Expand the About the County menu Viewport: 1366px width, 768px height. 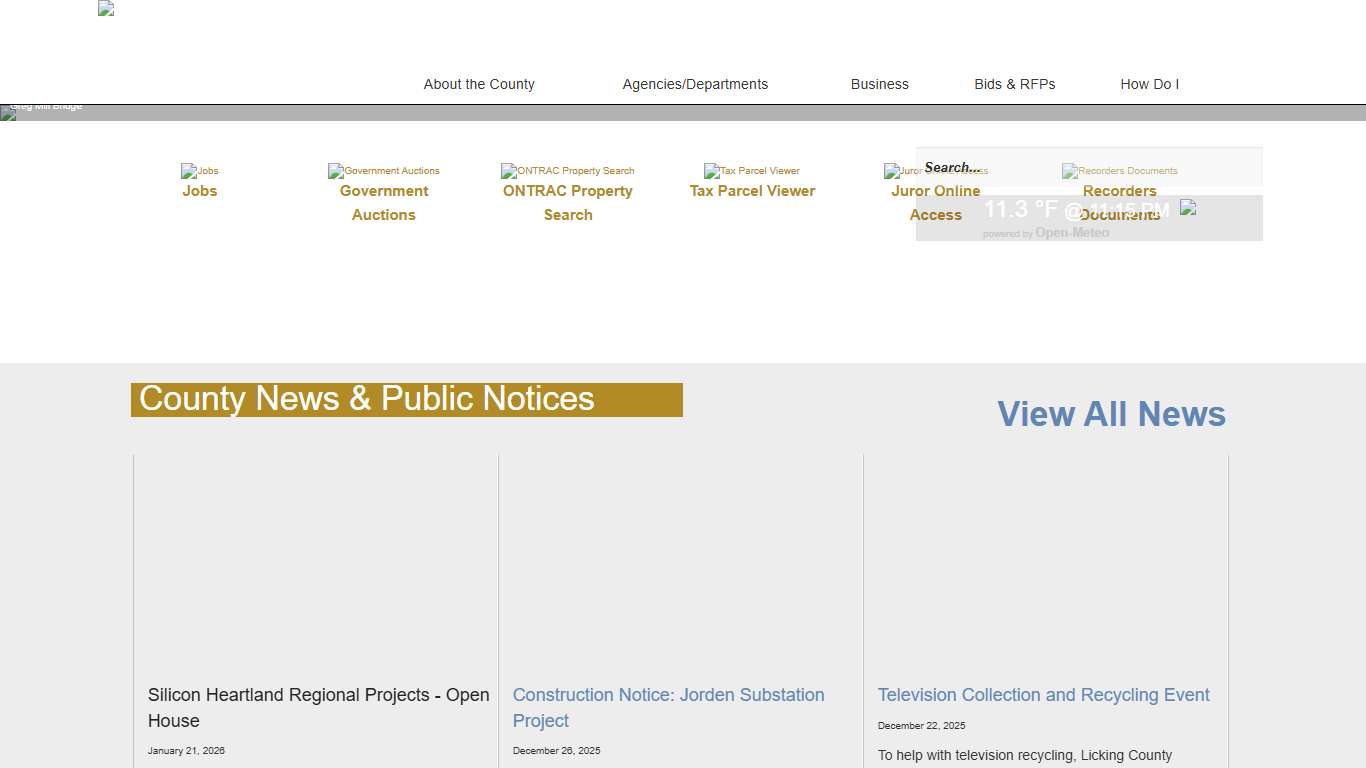pos(479,84)
